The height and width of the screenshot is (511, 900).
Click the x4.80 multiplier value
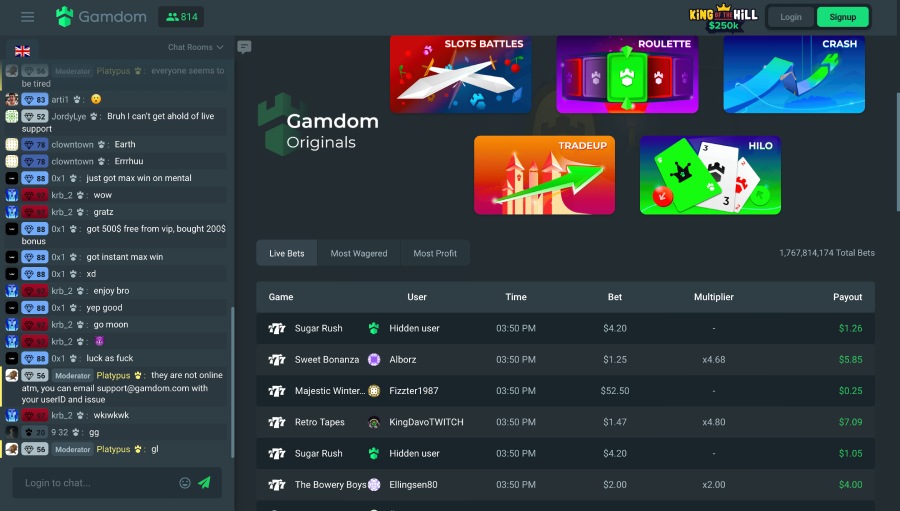pos(713,422)
